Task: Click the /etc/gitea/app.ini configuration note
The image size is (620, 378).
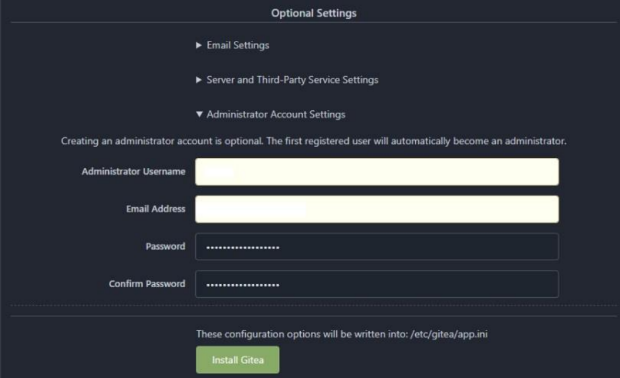Action: pyautogui.click(x=342, y=334)
